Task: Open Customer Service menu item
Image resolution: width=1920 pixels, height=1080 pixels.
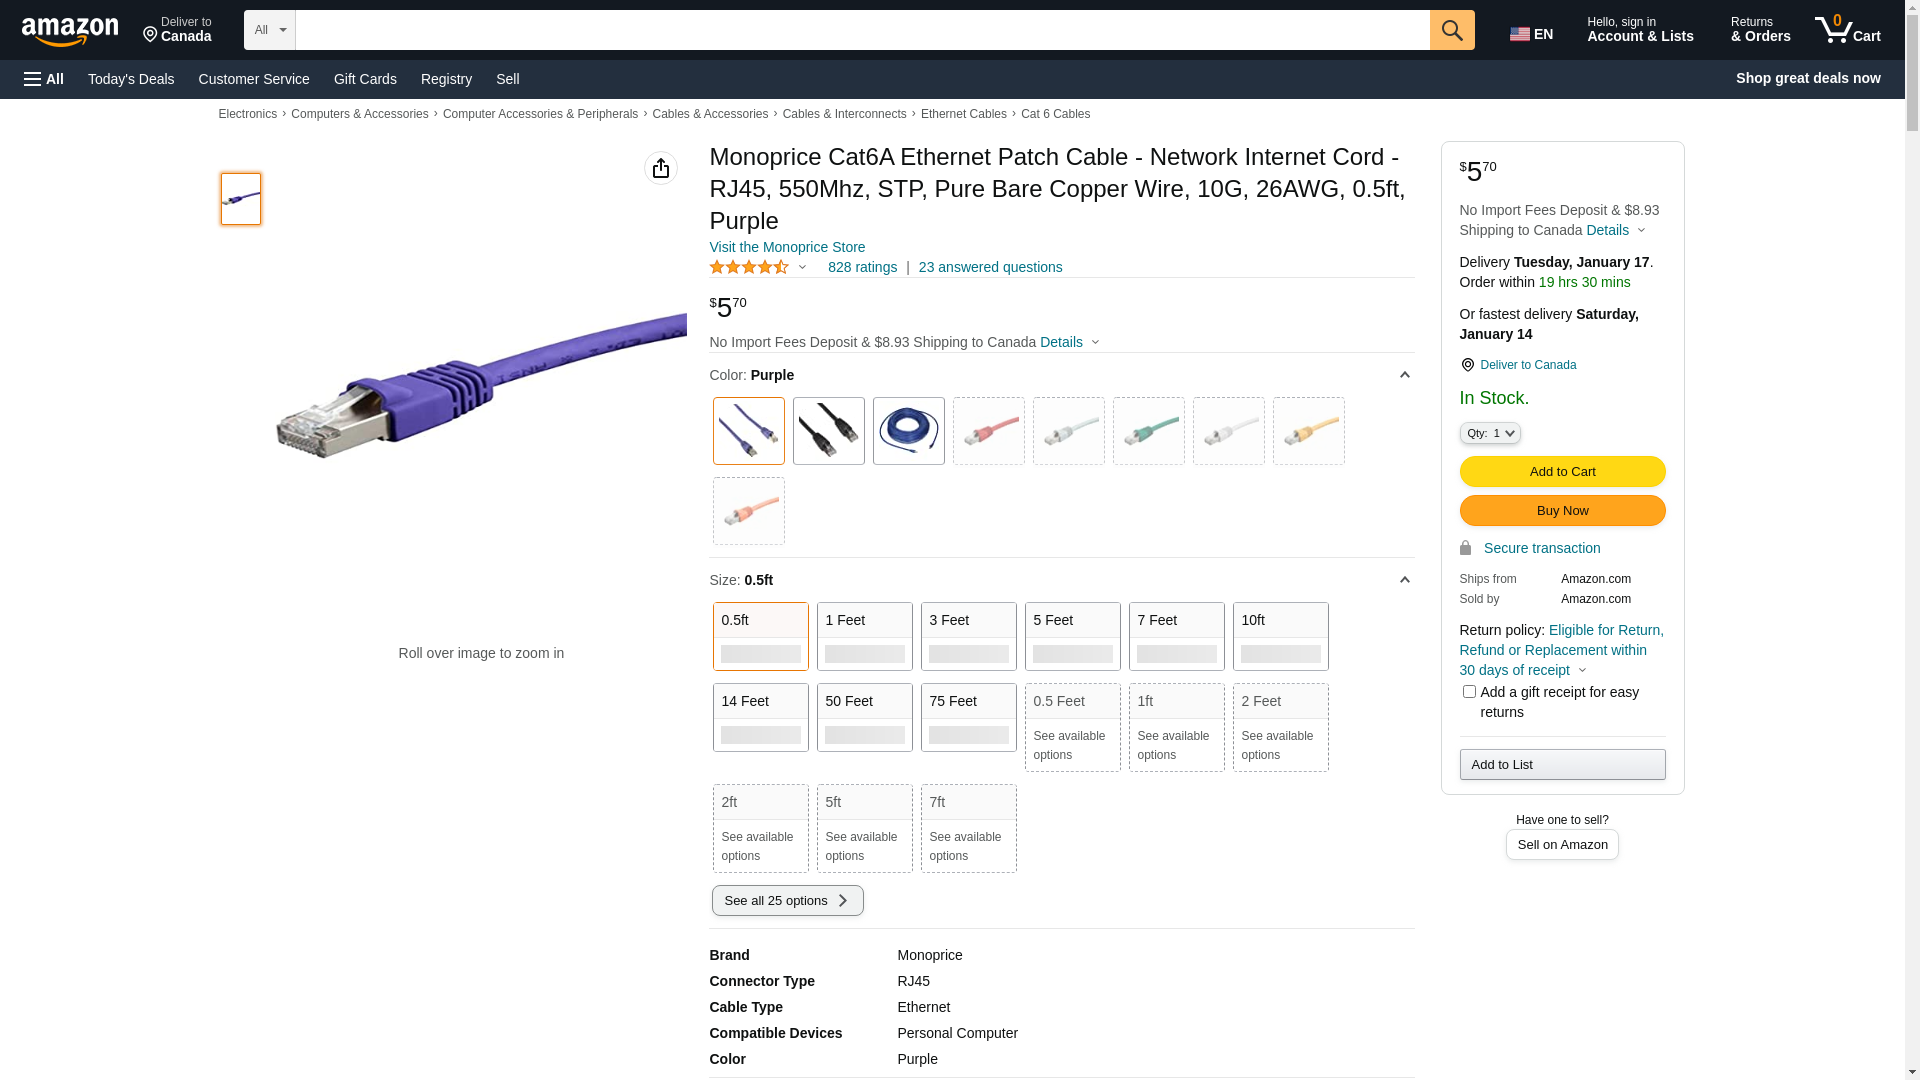Action: tap(254, 79)
